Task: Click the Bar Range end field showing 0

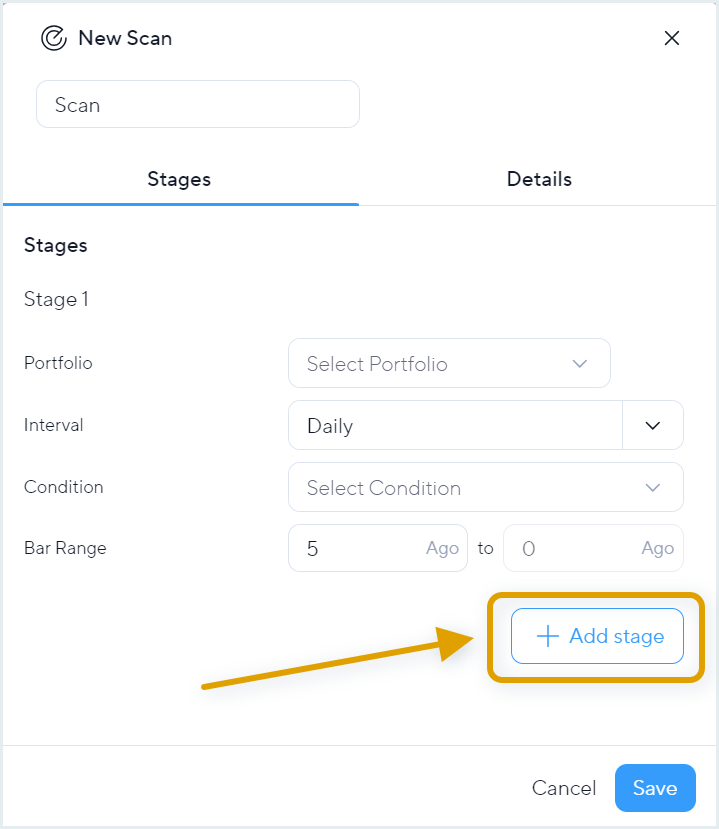Action: [x=593, y=548]
